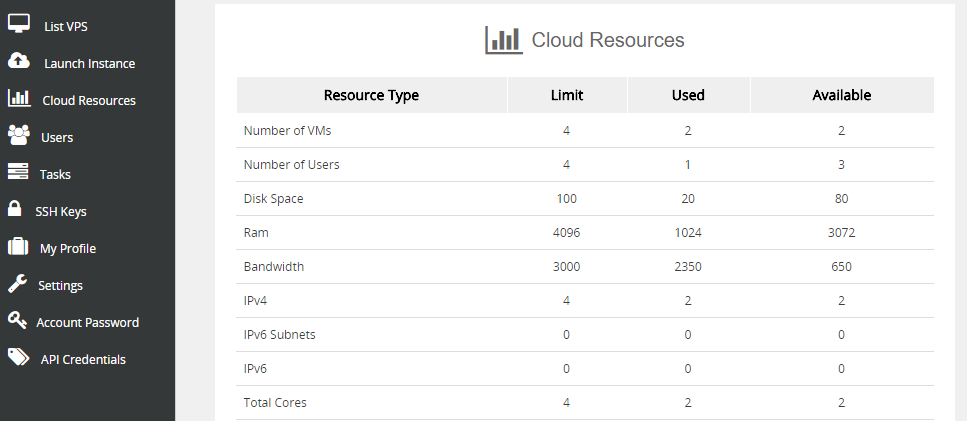
Task: Click the API Credentials tag icon
Action: [18, 358]
